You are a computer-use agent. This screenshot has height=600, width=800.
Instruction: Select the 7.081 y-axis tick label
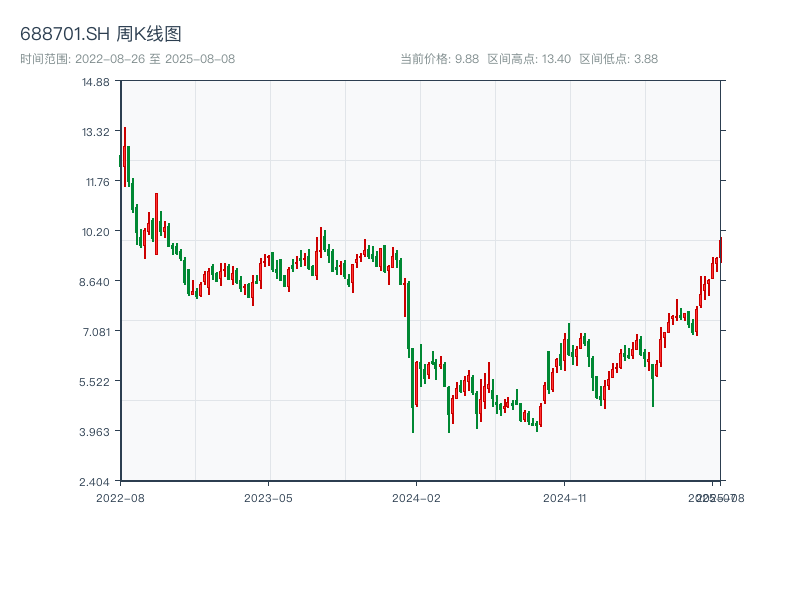(95, 332)
